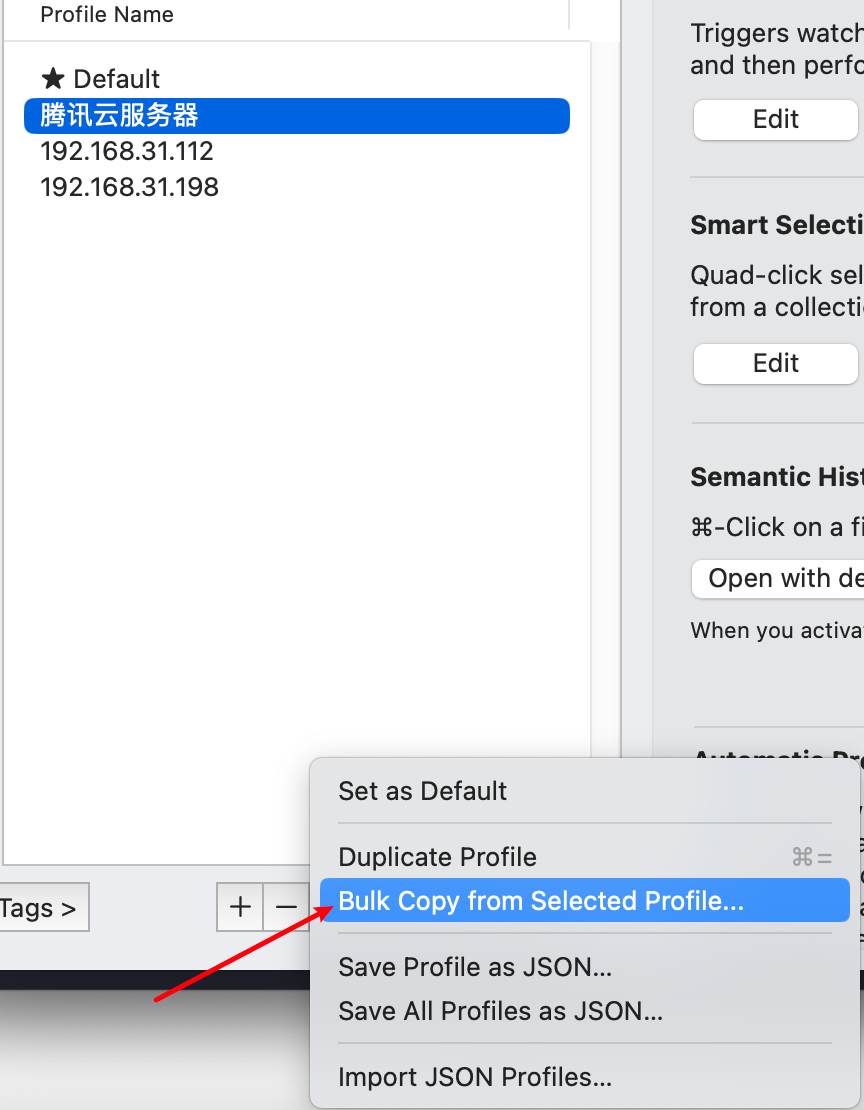The height and width of the screenshot is (1110, 864).
Task: Choose Save All Profiles as JSON
Action: [x=500, y=1011]
